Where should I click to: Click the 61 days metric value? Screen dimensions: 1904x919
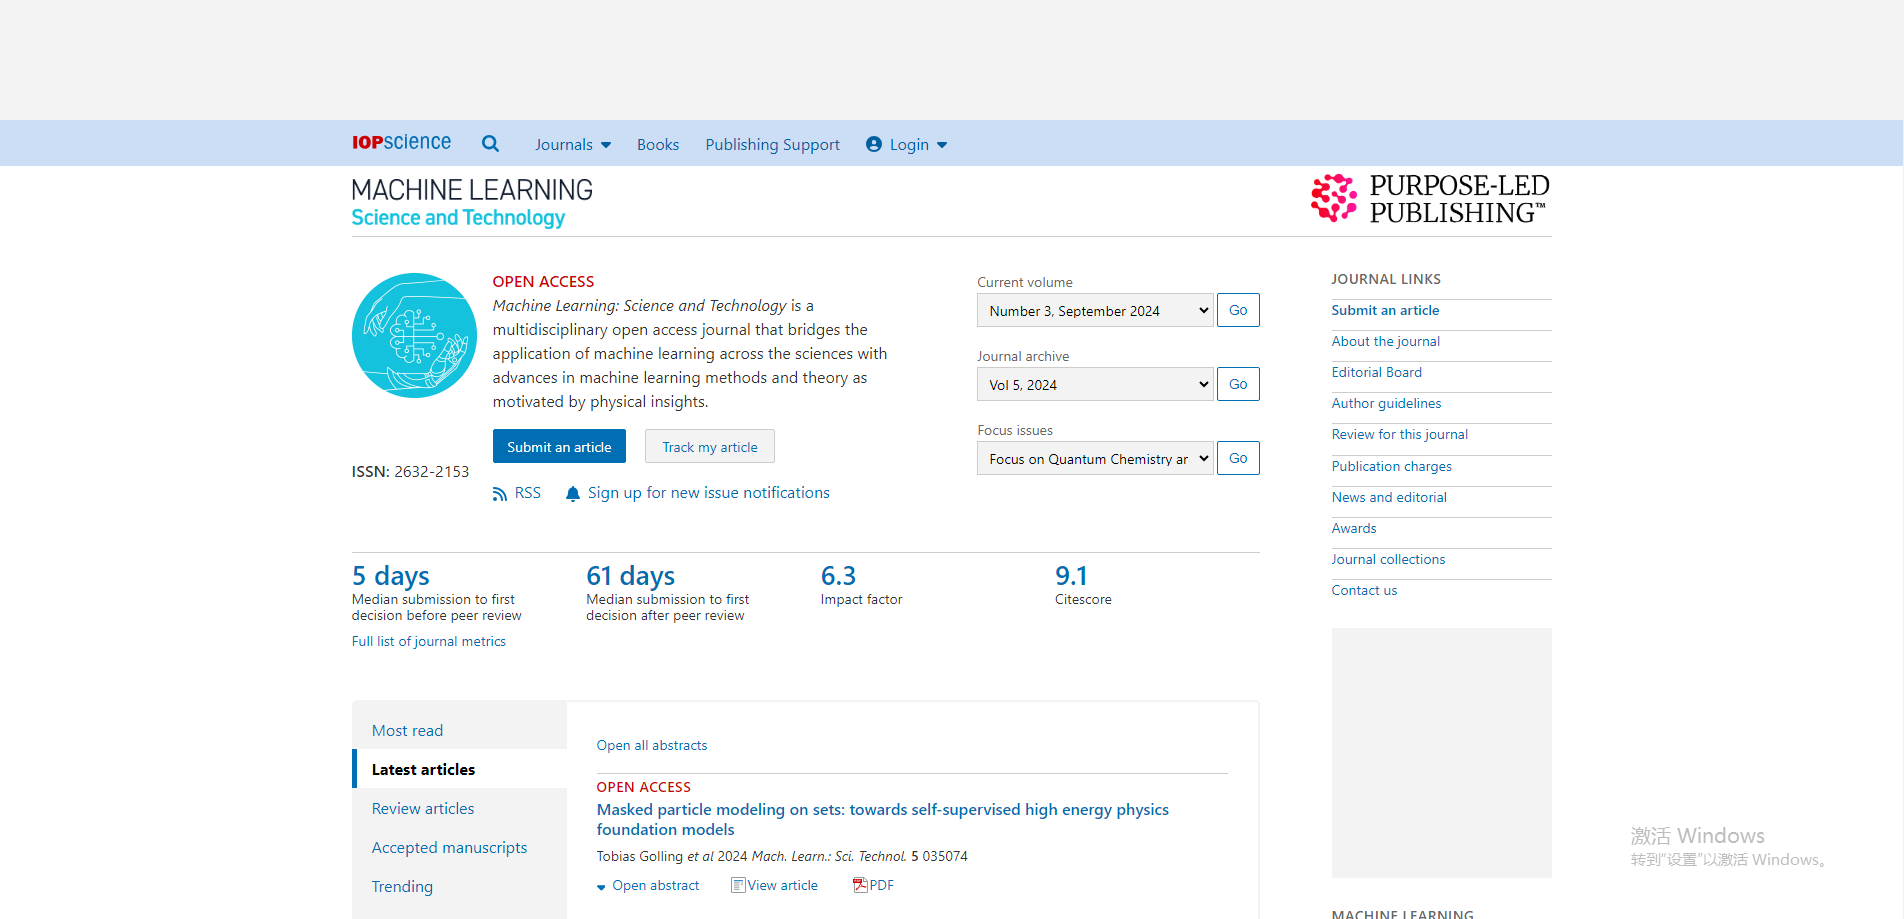tap(631, 576)
